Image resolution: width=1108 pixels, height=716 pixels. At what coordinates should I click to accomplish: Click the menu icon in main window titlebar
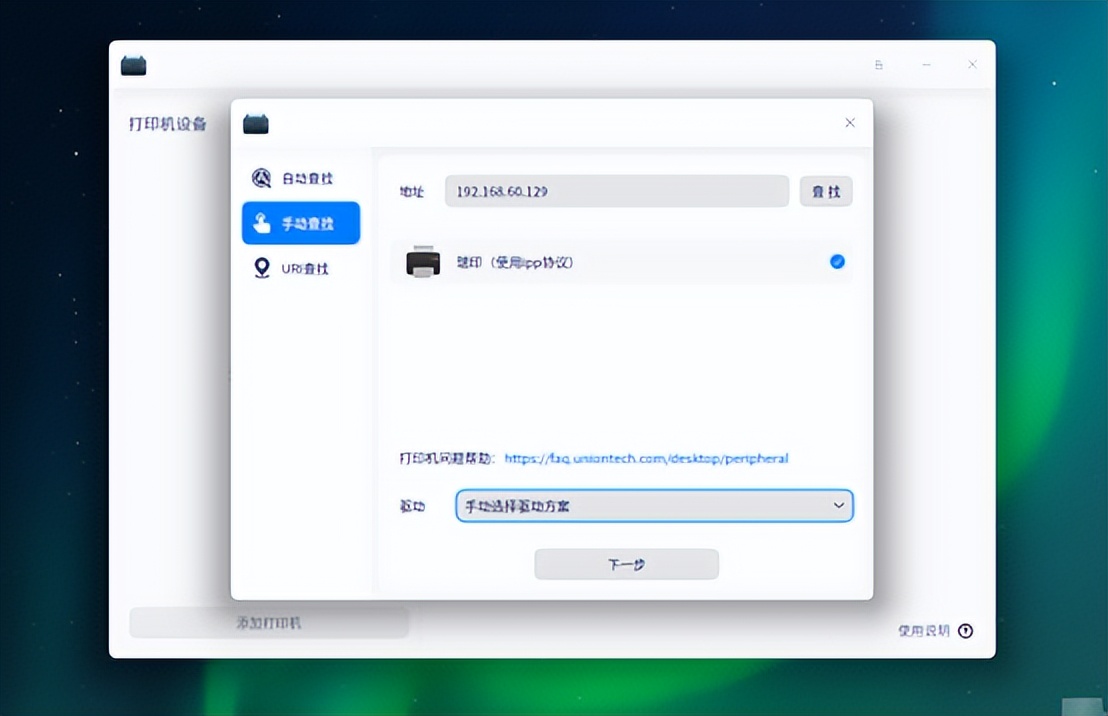click(878, 64)
